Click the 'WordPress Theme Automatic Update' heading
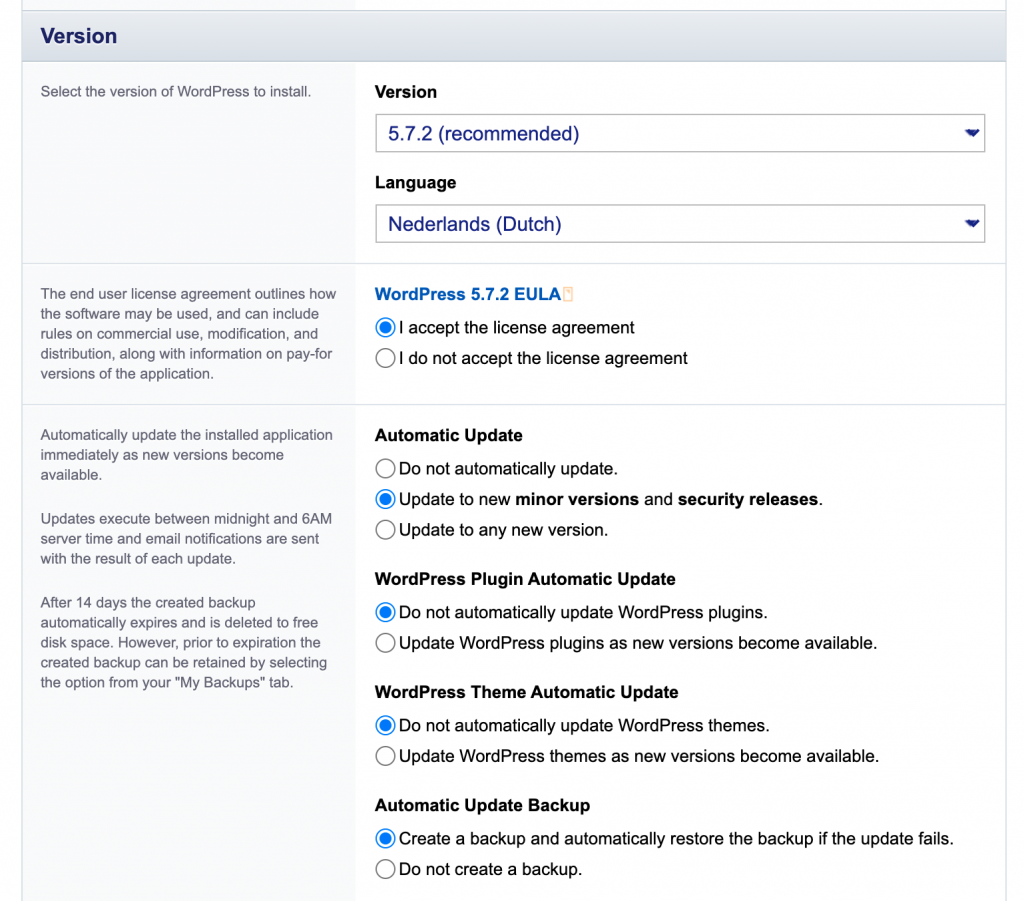 click(x=526, y=692)
